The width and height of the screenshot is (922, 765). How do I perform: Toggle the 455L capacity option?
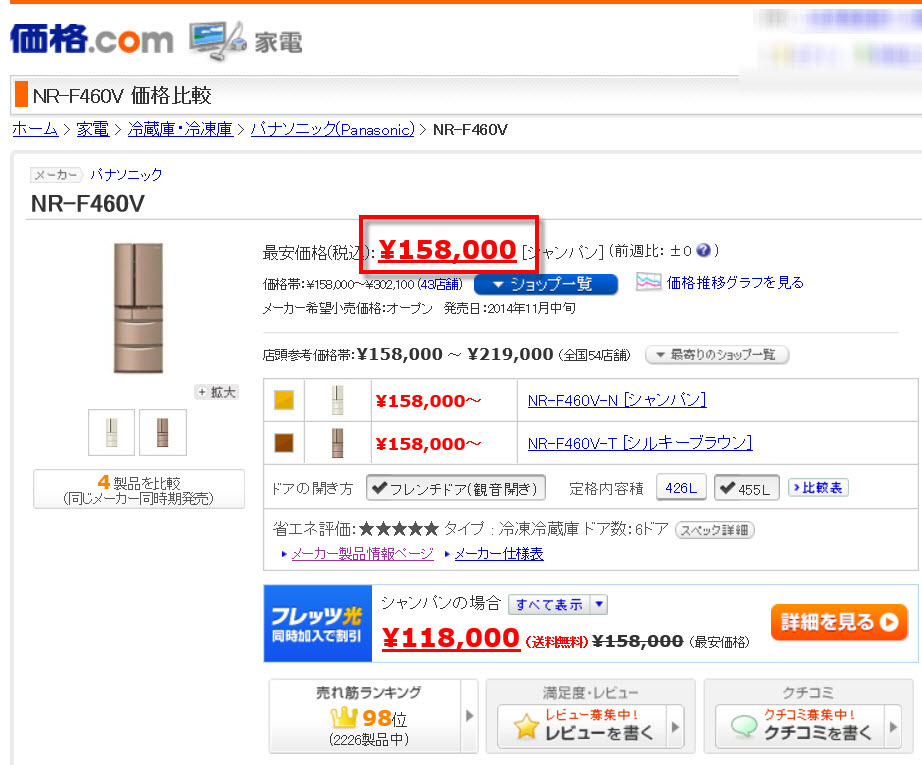coord(747,488)
